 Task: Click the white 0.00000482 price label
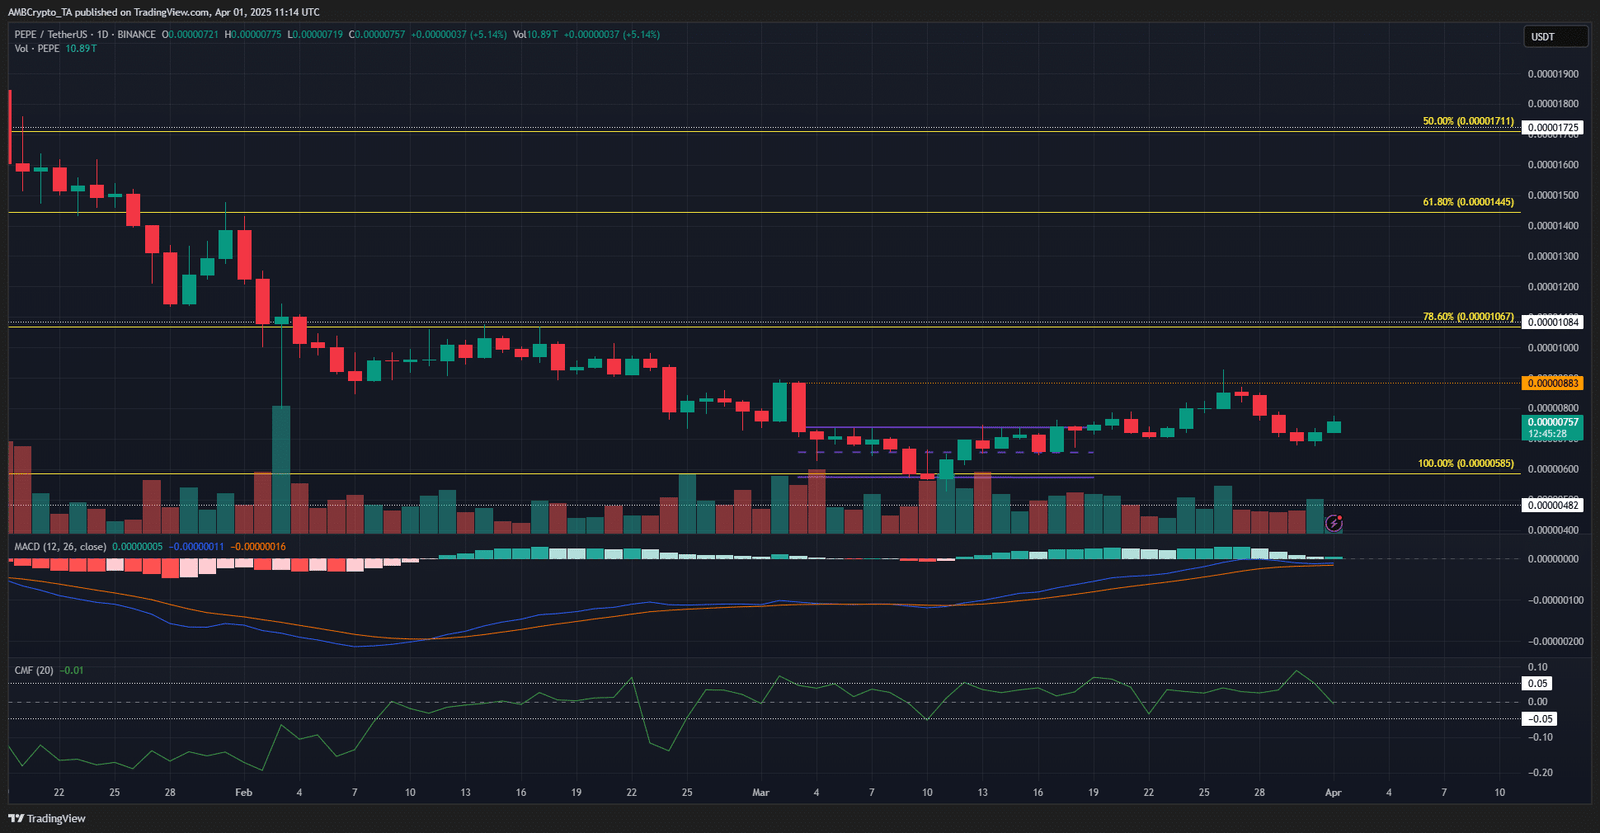coord(1552,505)
